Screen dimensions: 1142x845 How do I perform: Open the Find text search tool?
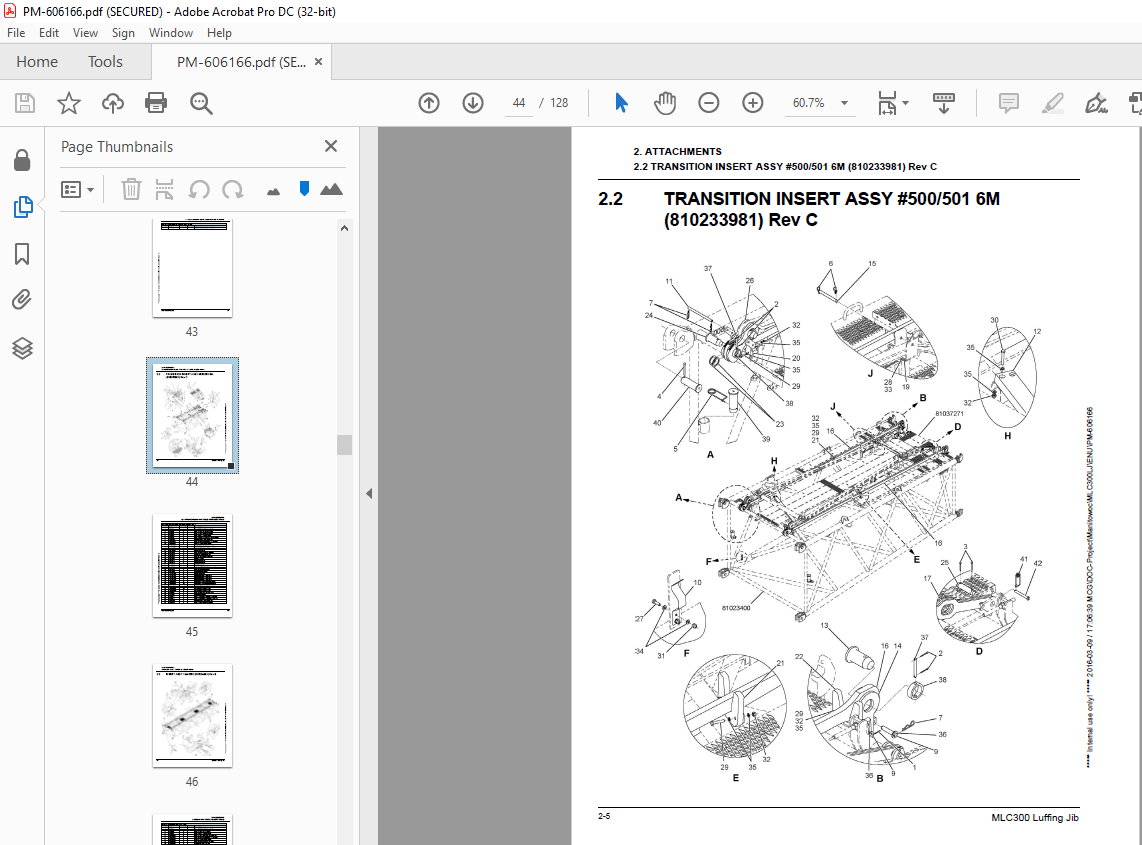(x=201, y=103)
